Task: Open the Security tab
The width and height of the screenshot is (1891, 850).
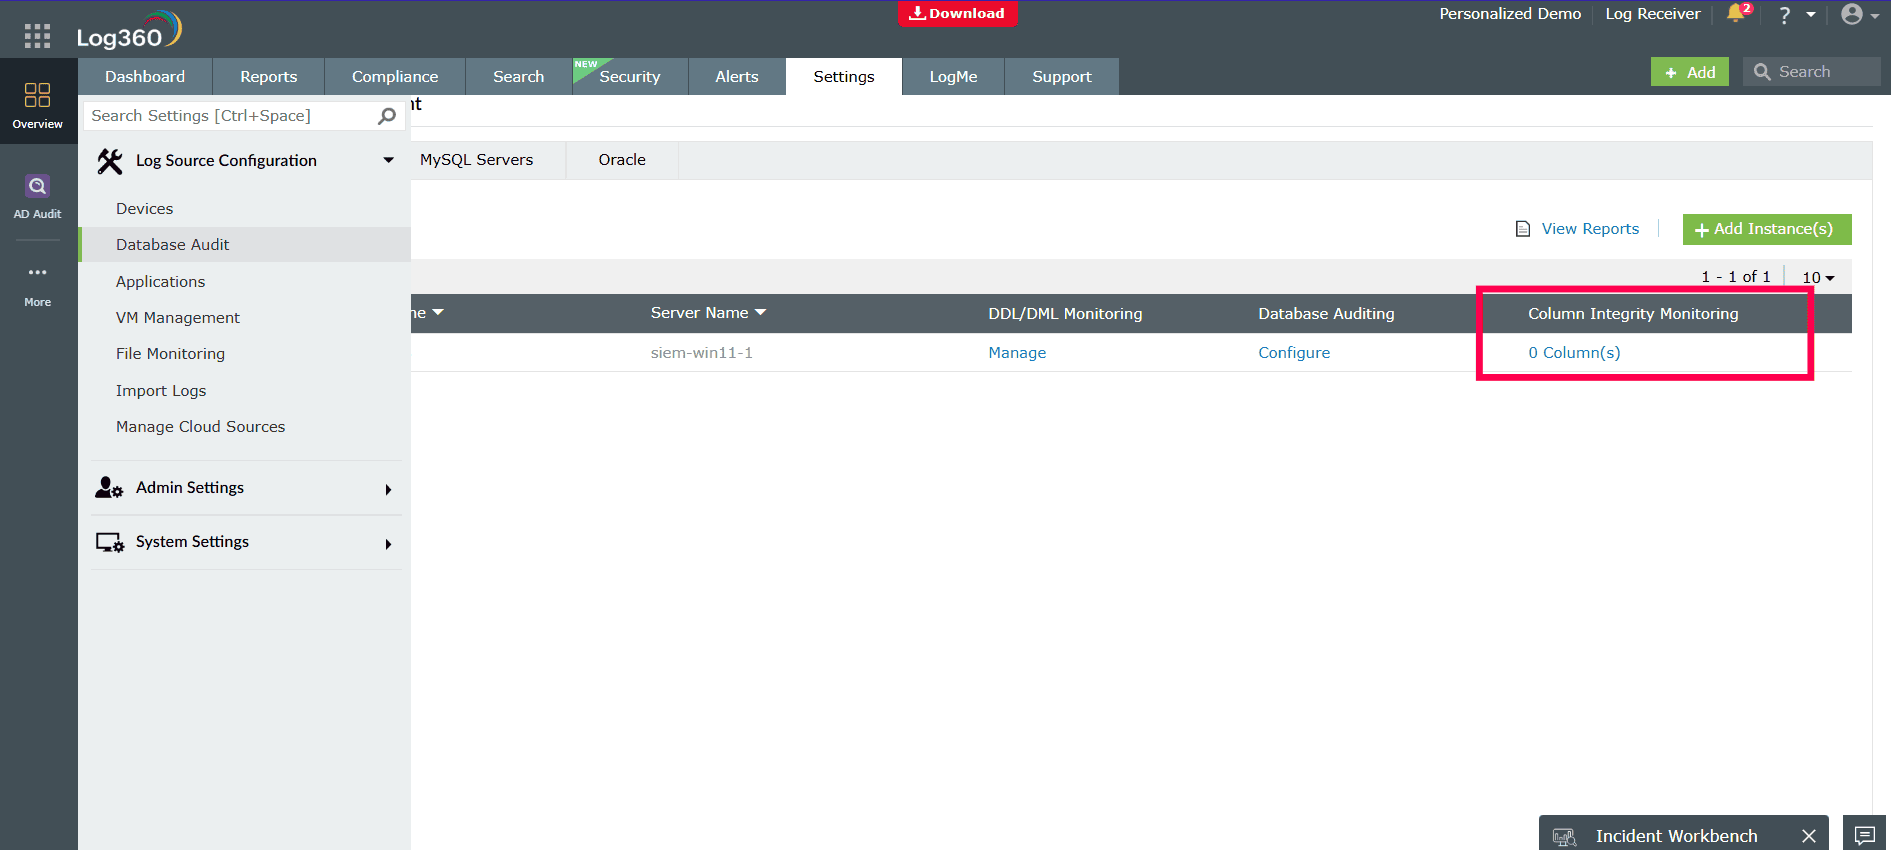Action: (630, 77)
